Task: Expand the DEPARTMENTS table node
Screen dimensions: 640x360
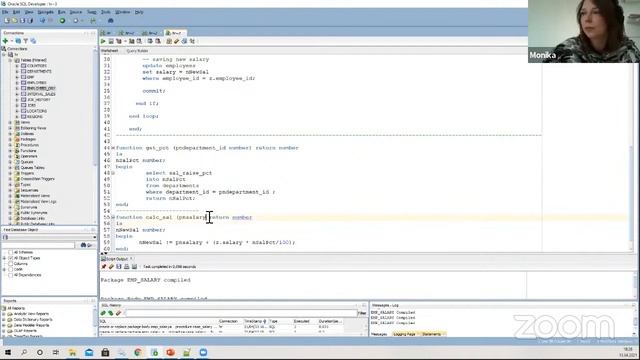Action: coord(17,71)
